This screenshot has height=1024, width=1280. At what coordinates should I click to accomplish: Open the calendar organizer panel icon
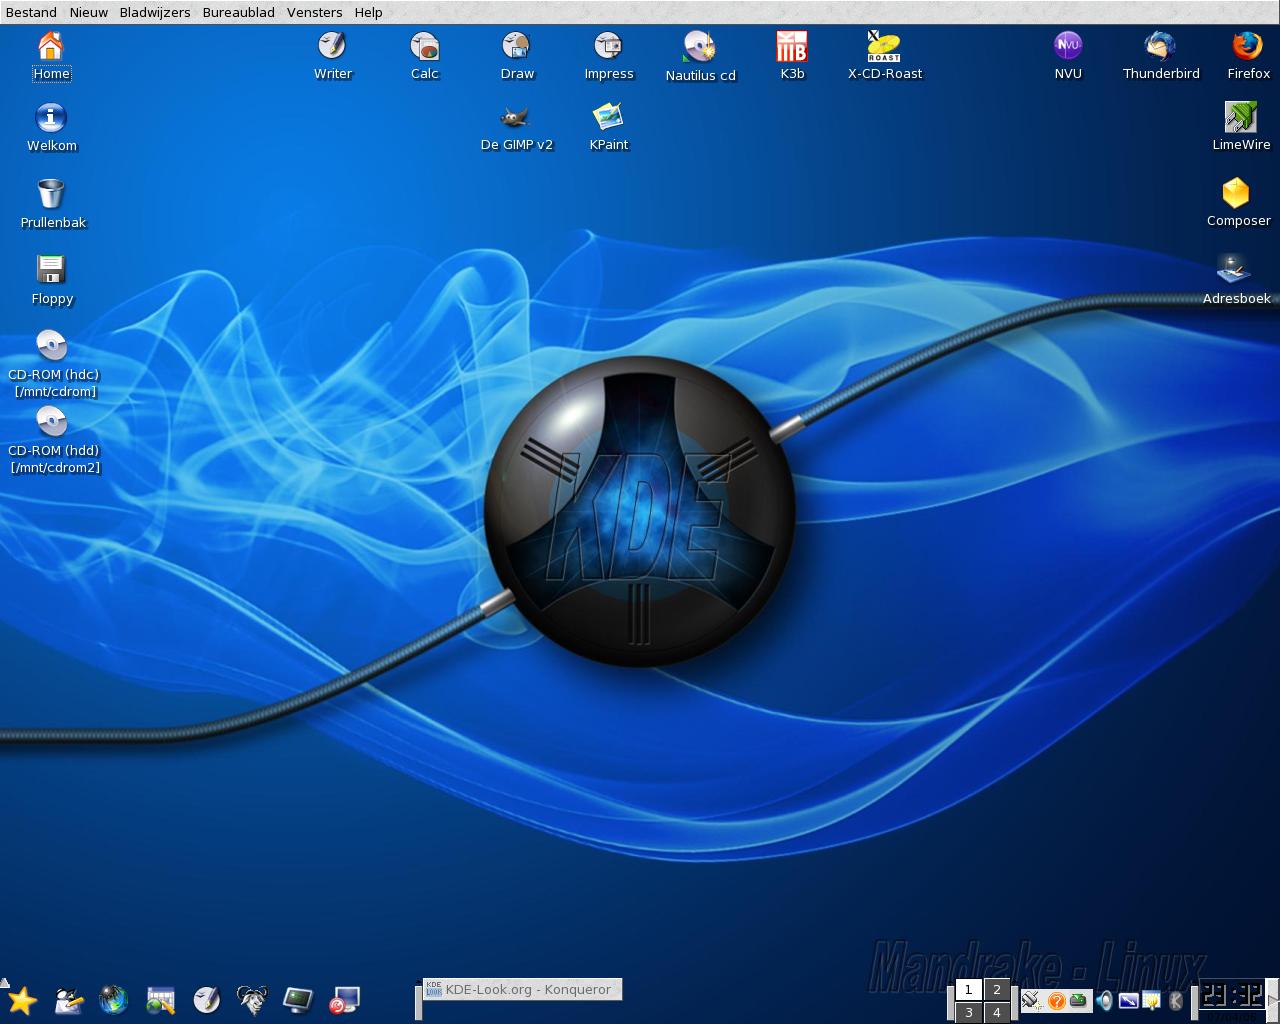coord(160,1000)
